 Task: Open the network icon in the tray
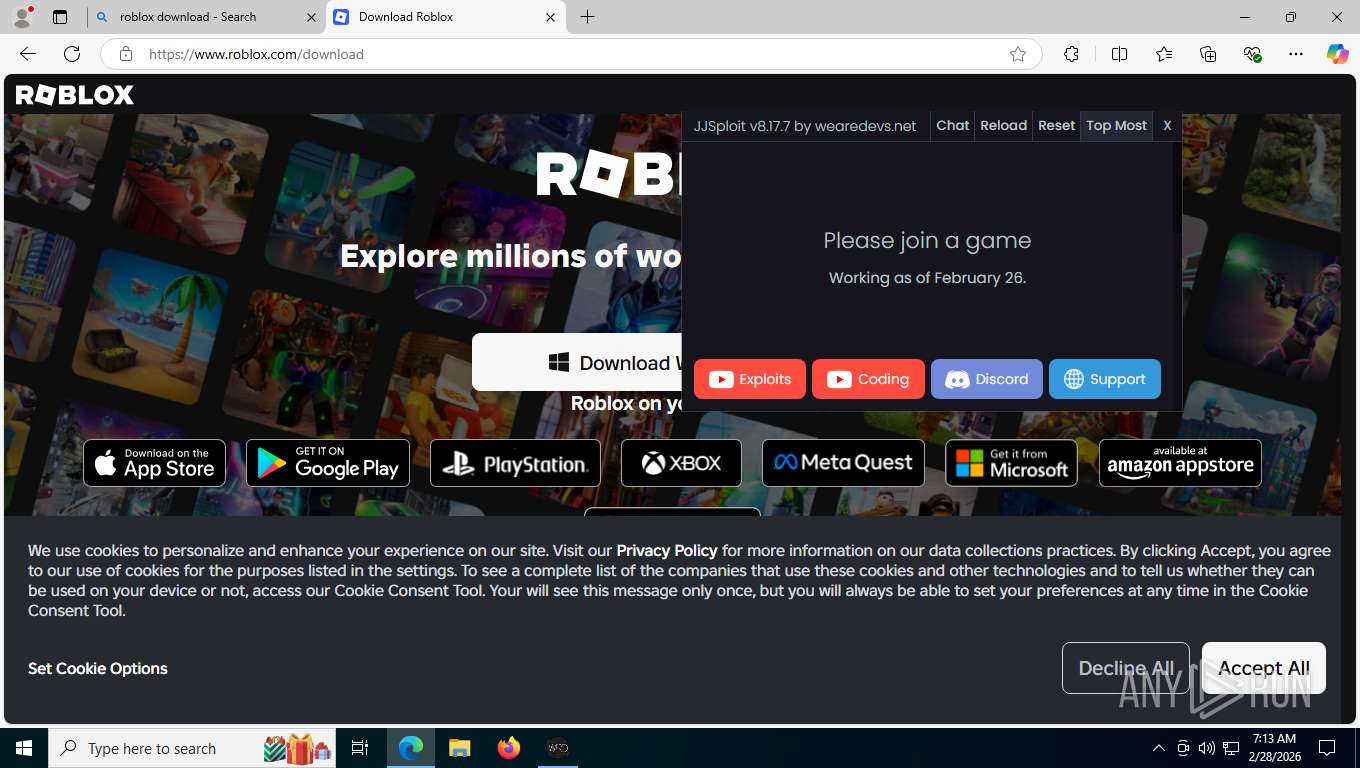1231,748
